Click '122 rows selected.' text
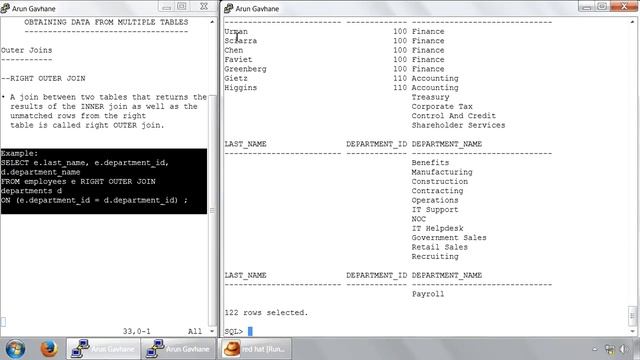This screenshot has width=640, height=360. click(x=266, y=313)
